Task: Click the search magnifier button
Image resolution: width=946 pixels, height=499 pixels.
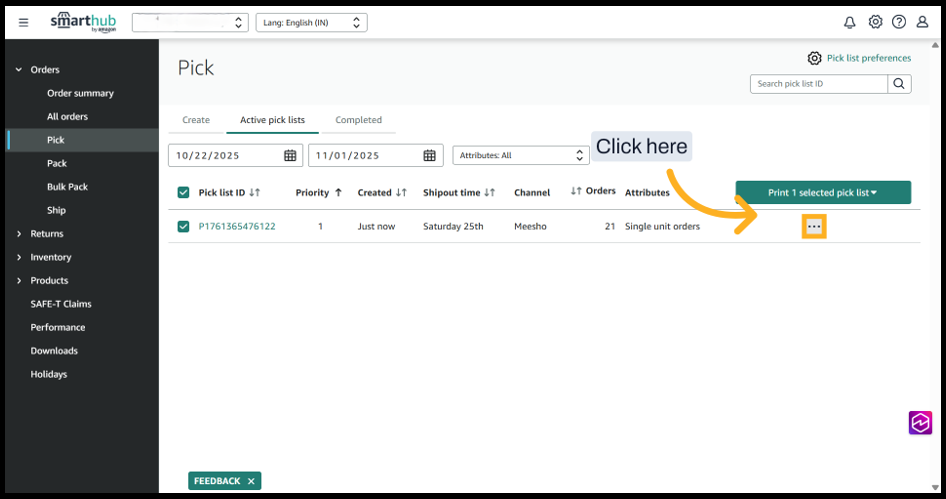Action: (899, 84)
